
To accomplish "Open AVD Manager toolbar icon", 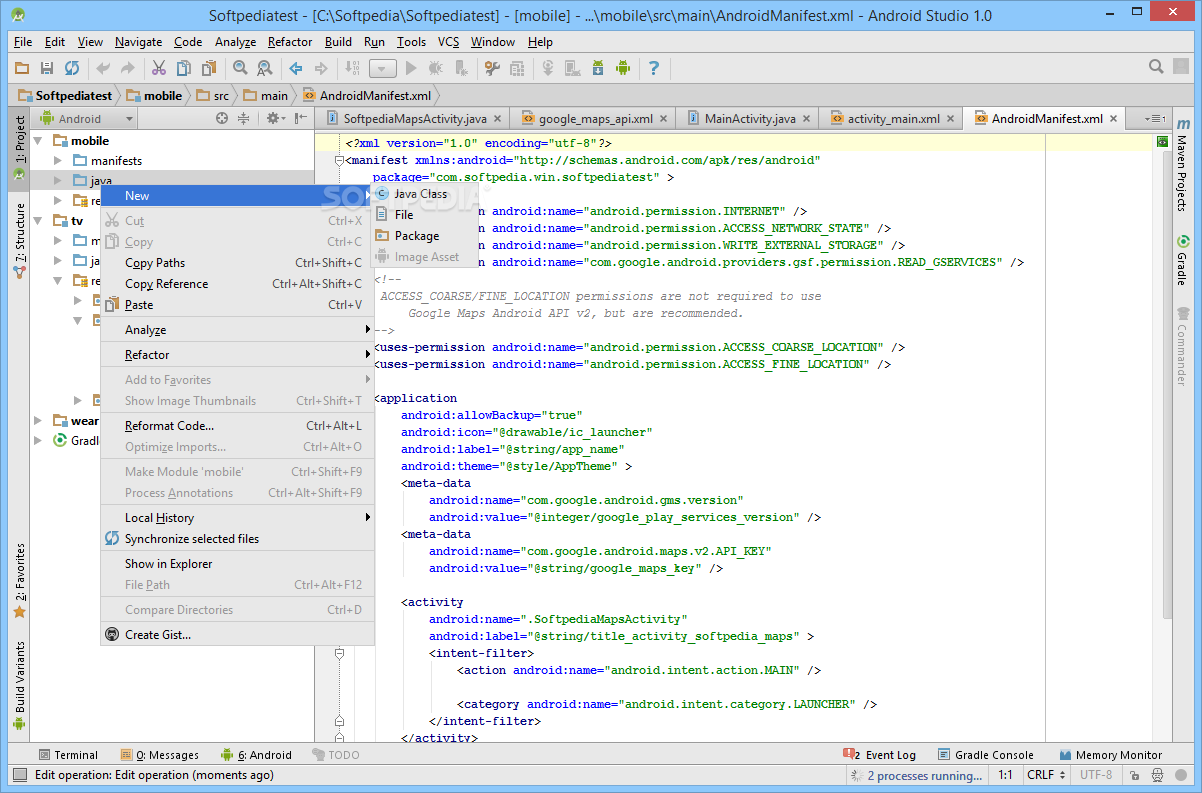I will click(x=573, y=68).
